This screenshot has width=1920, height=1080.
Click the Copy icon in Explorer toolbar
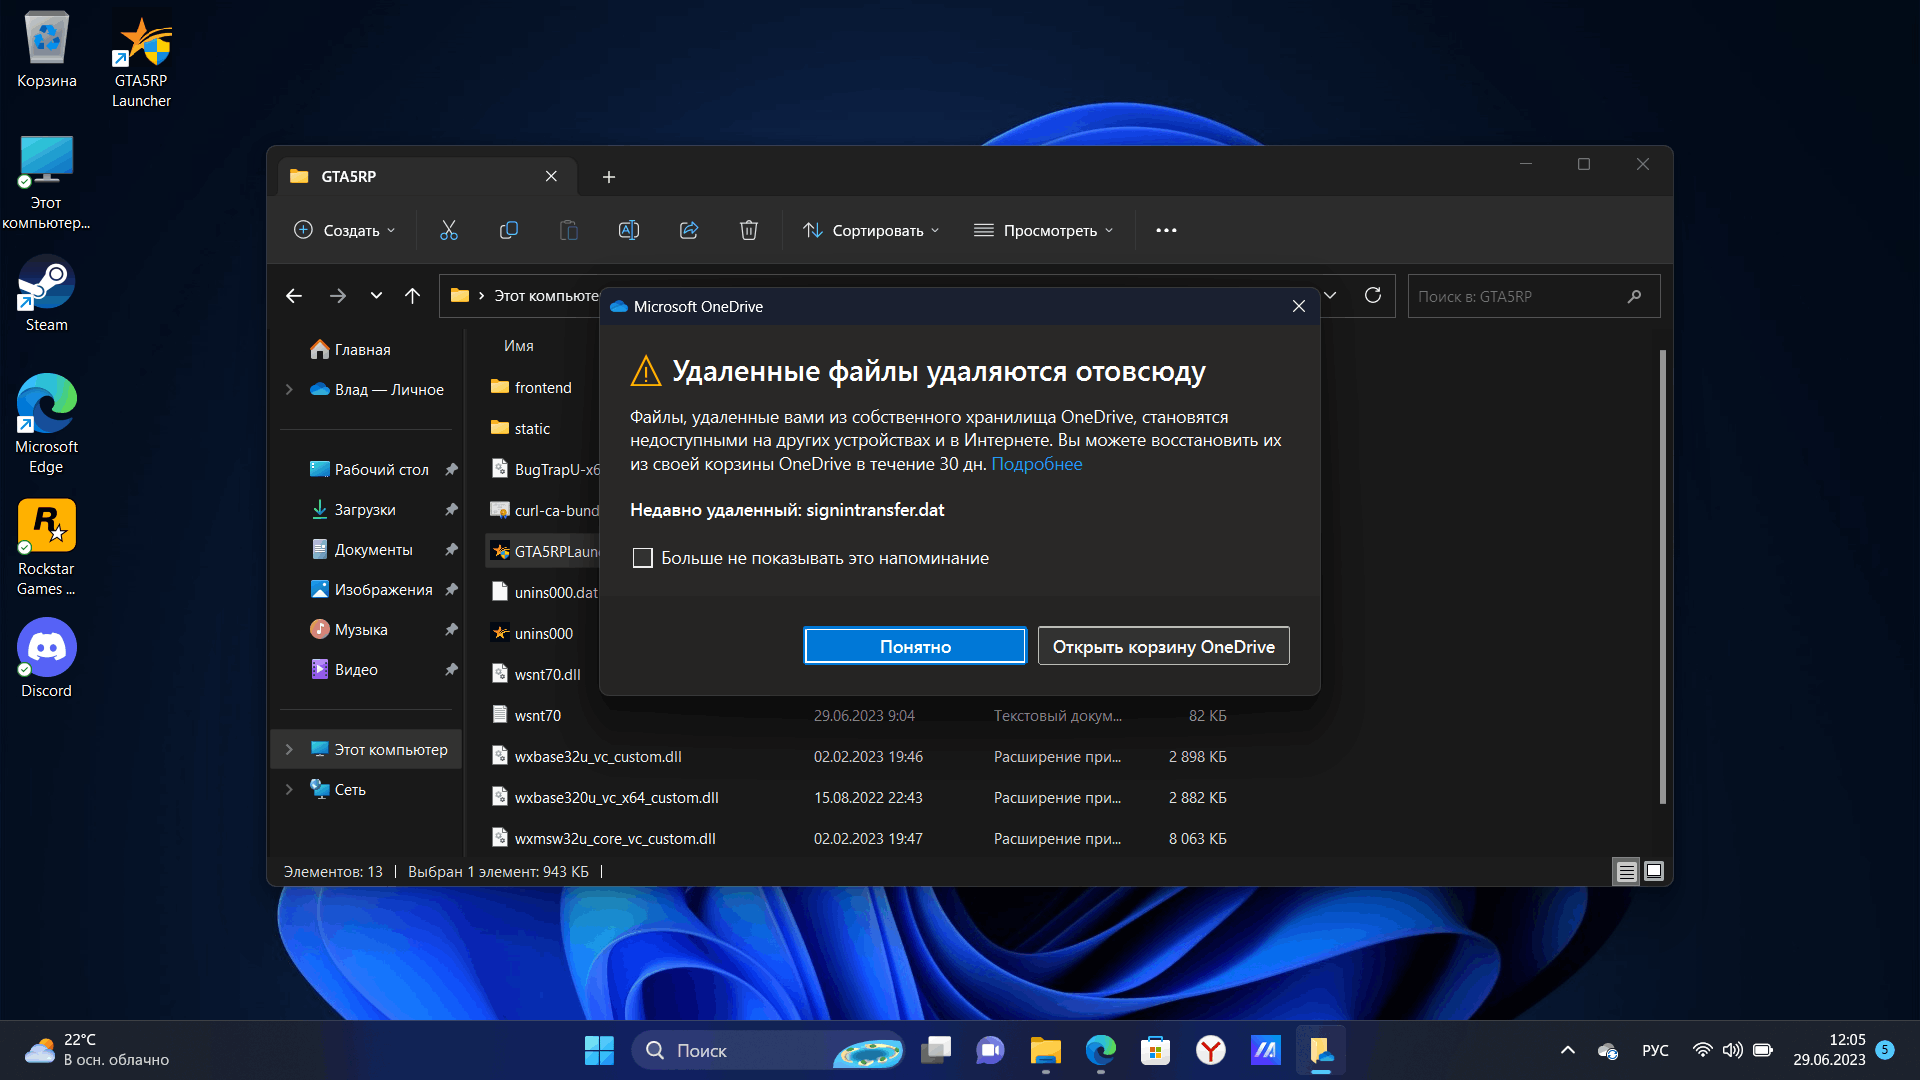click(508, 230)
